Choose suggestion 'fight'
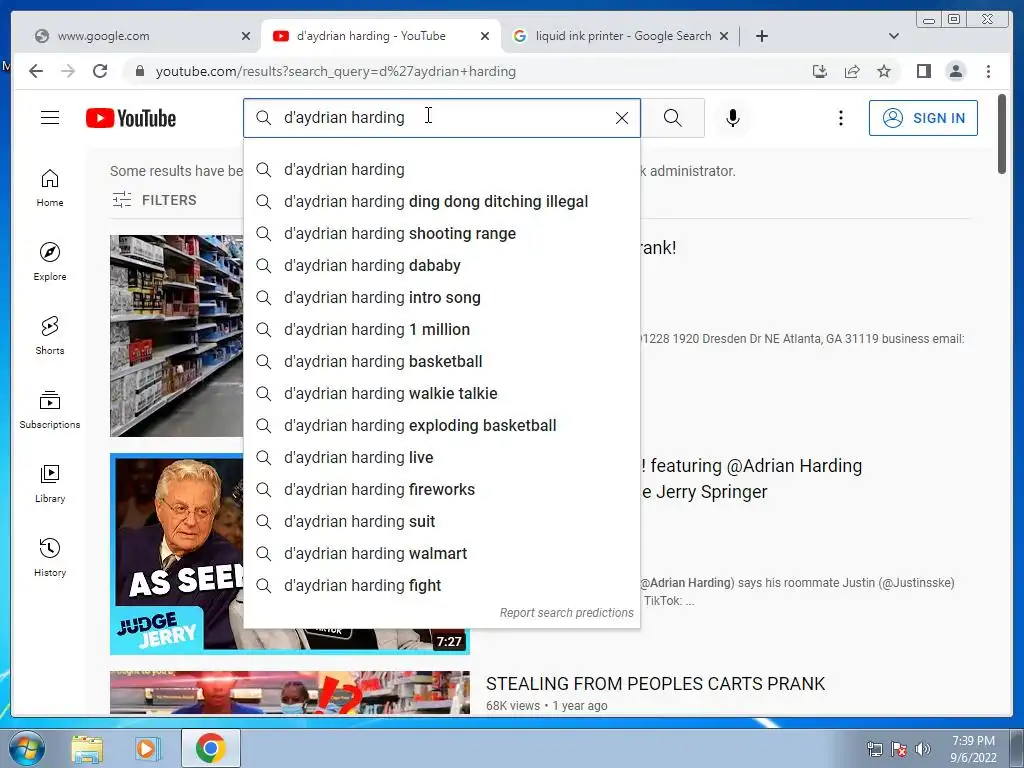This screenshot has width=1024, height=768. [x=441, y=586]
